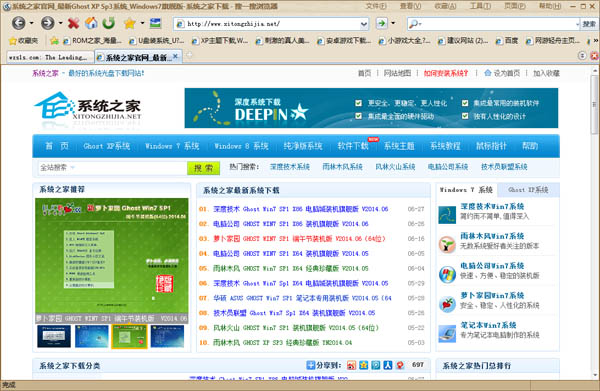Expand dropdown arrow next to back button
The width and height of the screenshot is (600, 391).
point(31,23)
